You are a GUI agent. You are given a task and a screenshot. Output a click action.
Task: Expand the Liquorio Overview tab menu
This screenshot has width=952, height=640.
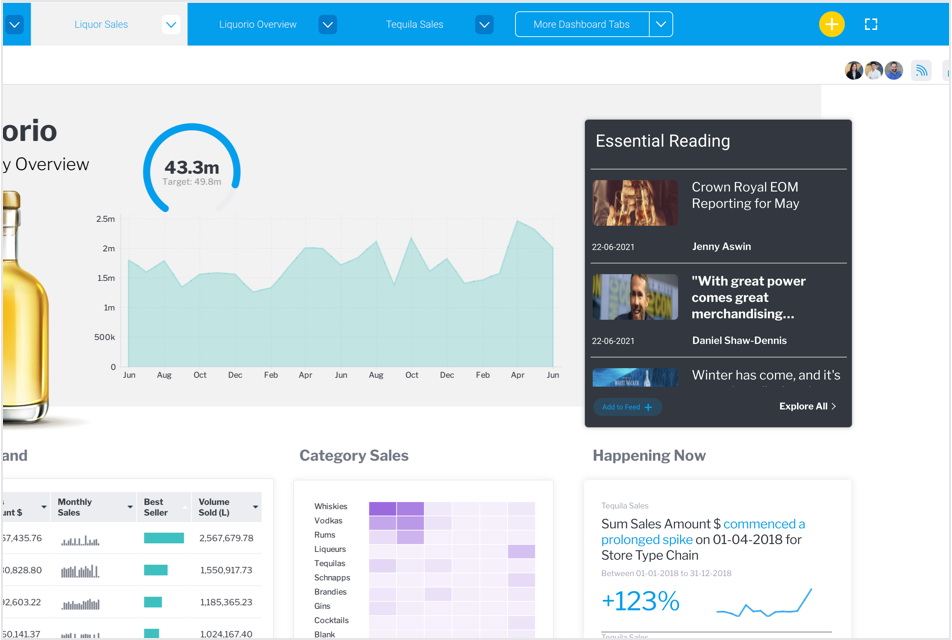point(328,25)
